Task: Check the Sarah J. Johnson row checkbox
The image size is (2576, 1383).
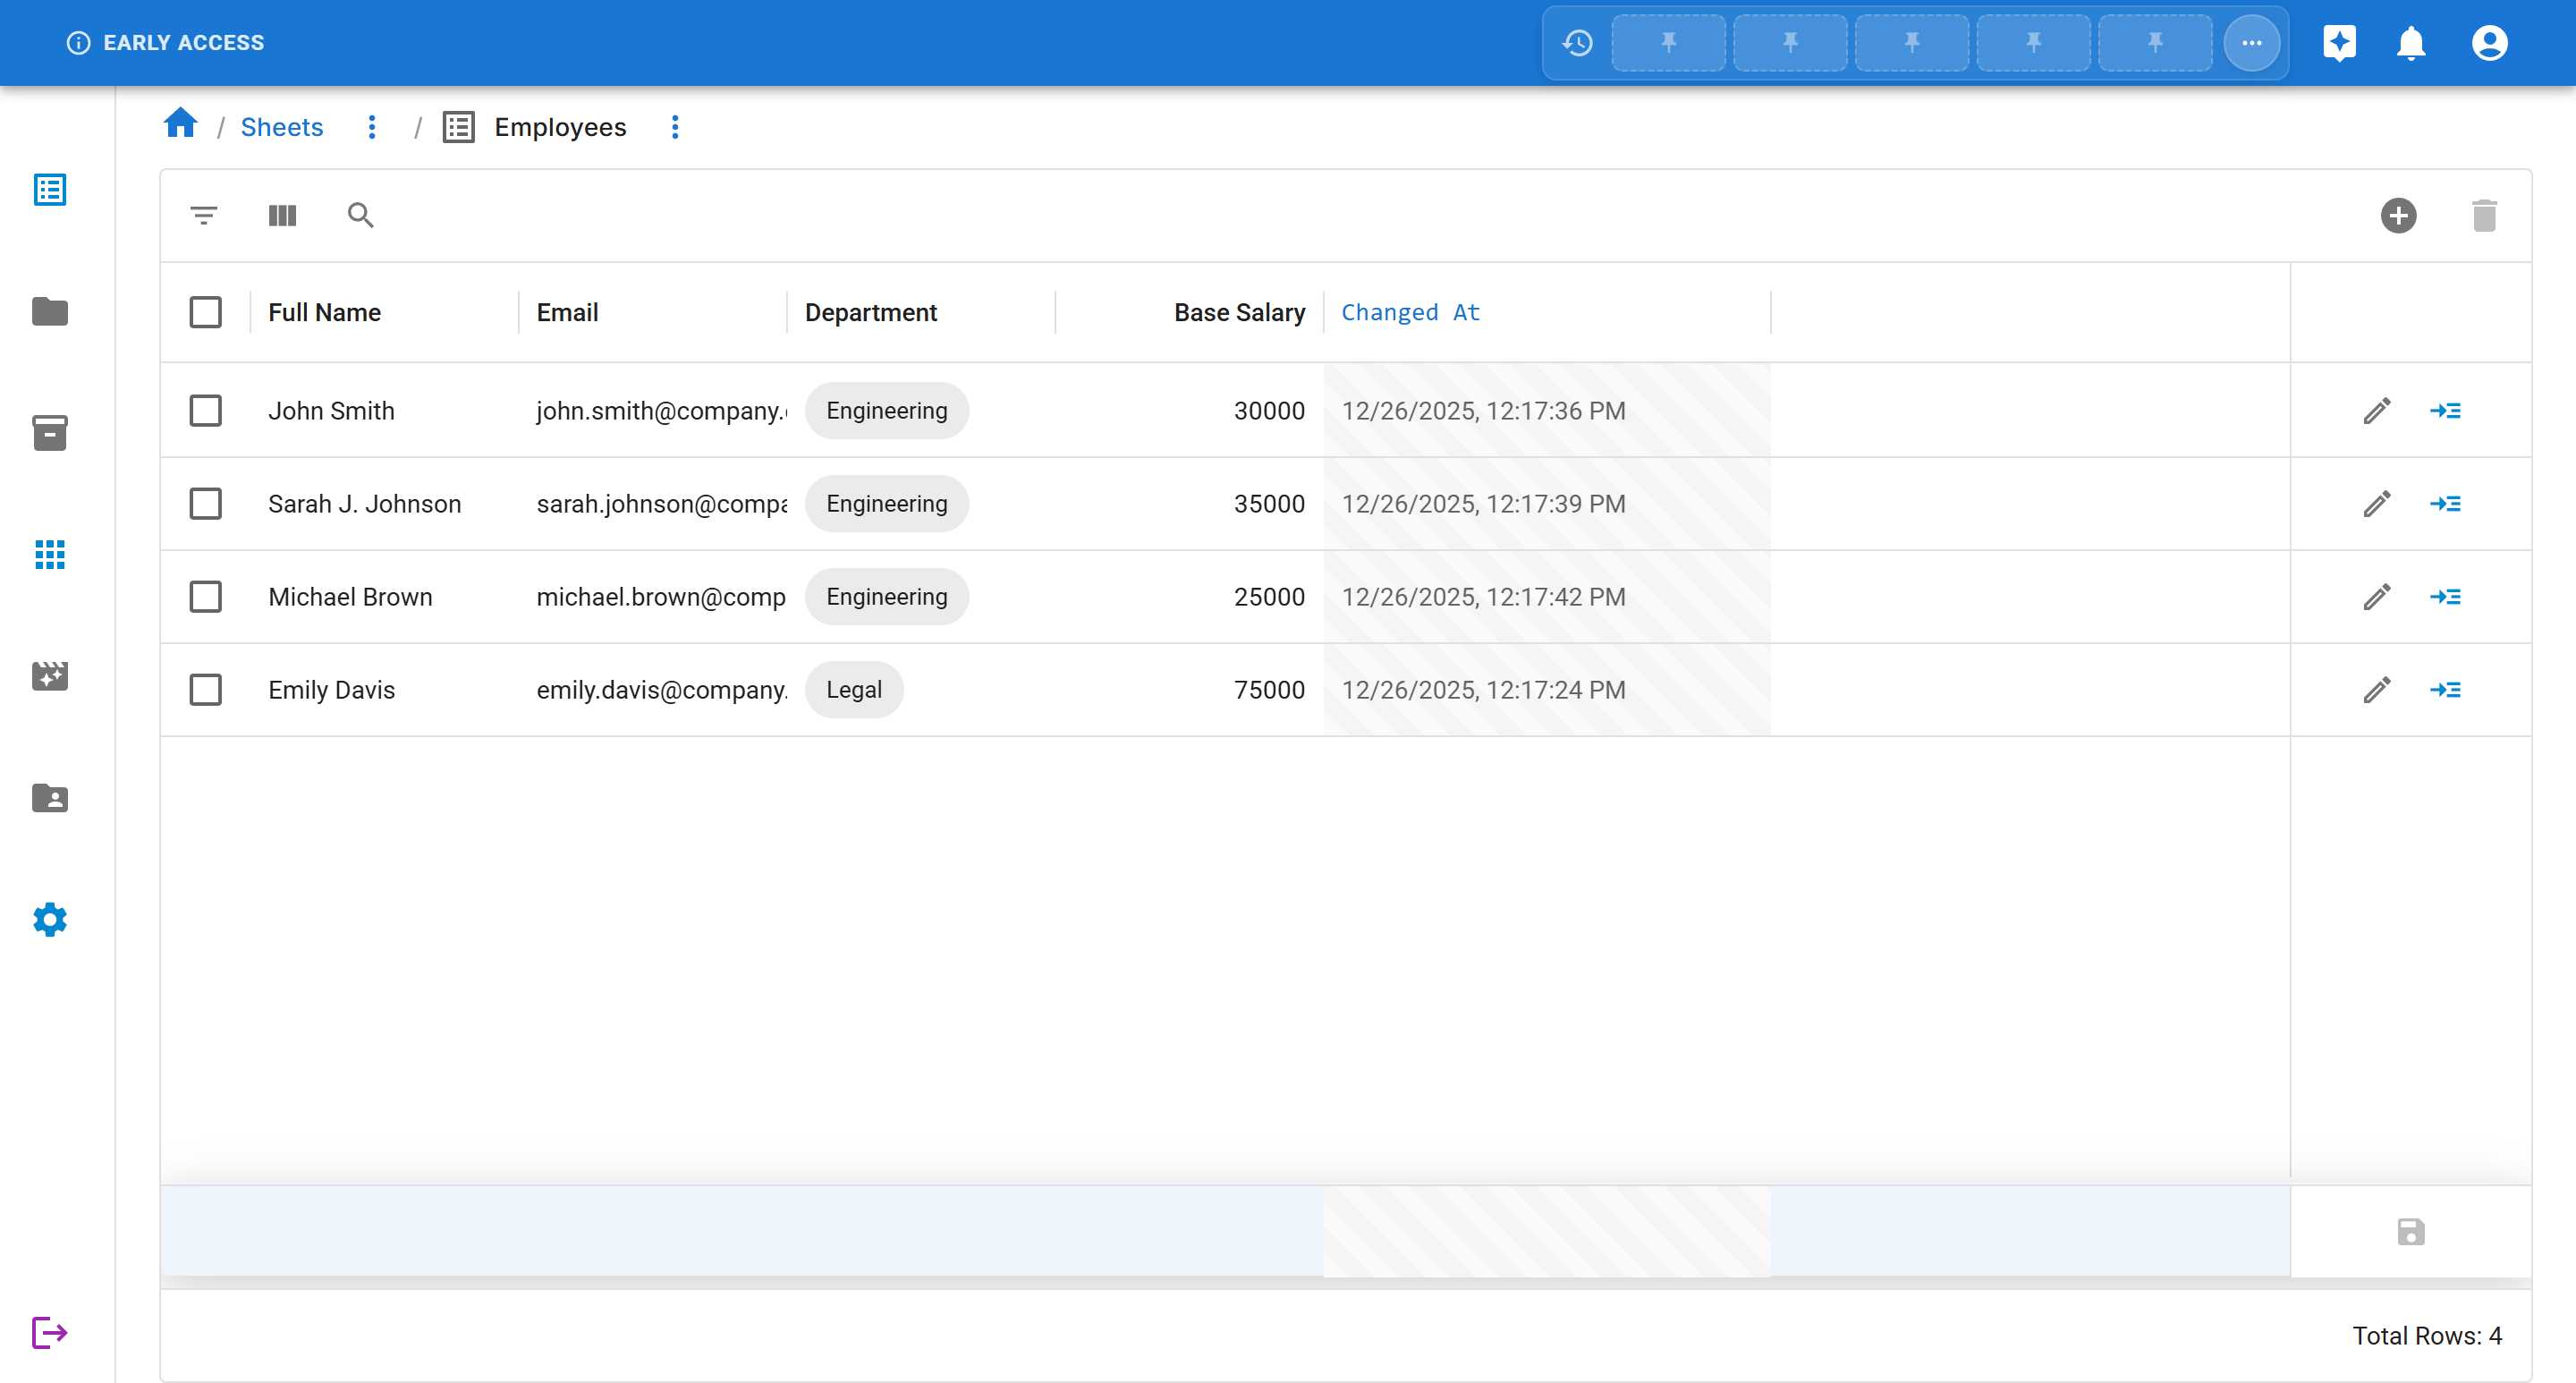Action: pos(205,504)
